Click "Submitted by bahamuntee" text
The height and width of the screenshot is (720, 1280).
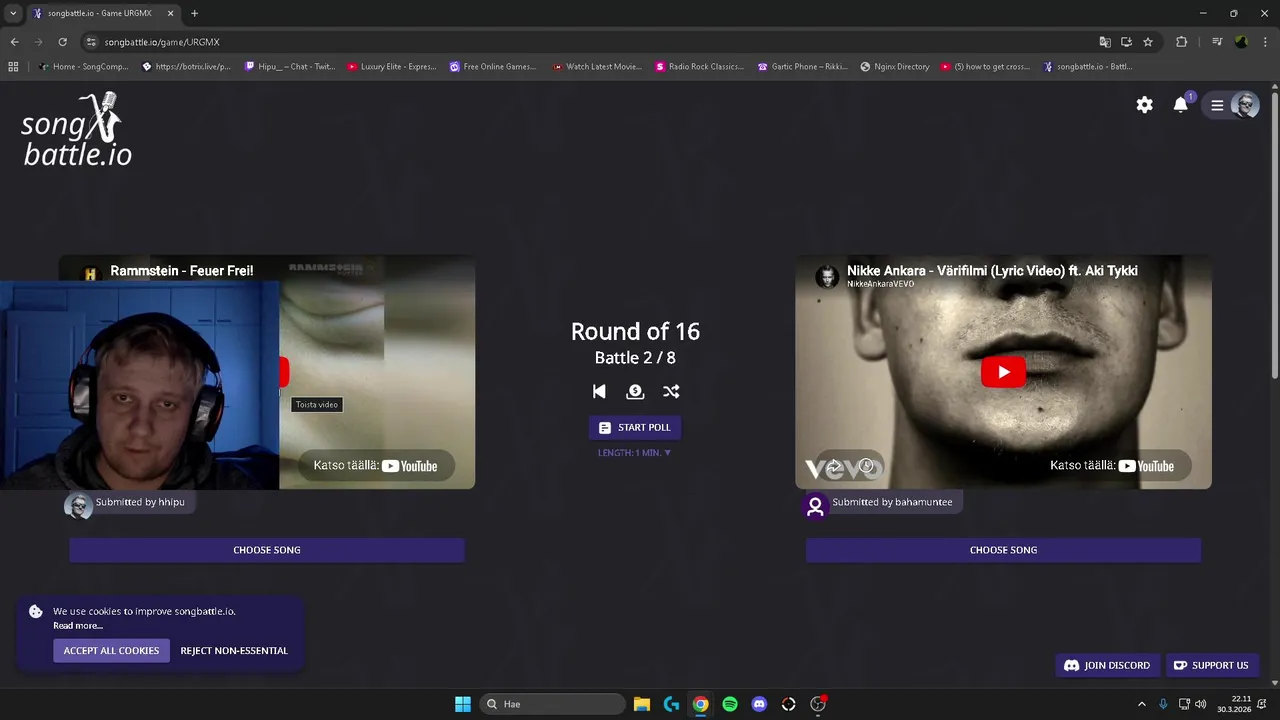(892, 502)
